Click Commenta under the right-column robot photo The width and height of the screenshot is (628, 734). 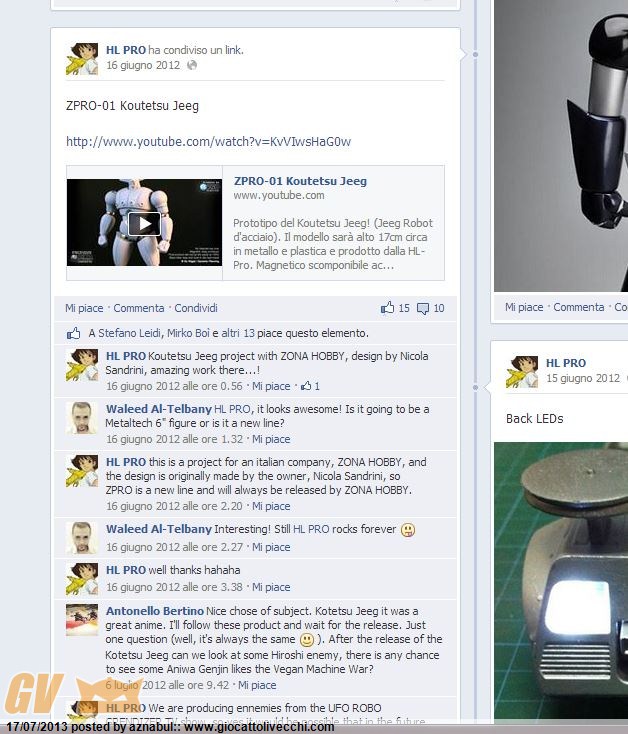tap(579, 307)
